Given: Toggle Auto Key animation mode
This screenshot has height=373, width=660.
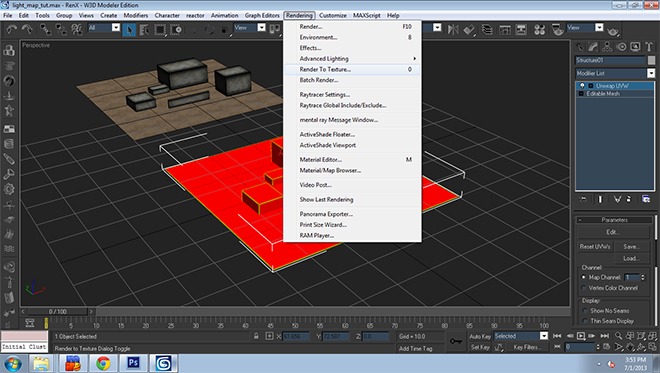Looking at the screenshot, I should coord(480,336).
